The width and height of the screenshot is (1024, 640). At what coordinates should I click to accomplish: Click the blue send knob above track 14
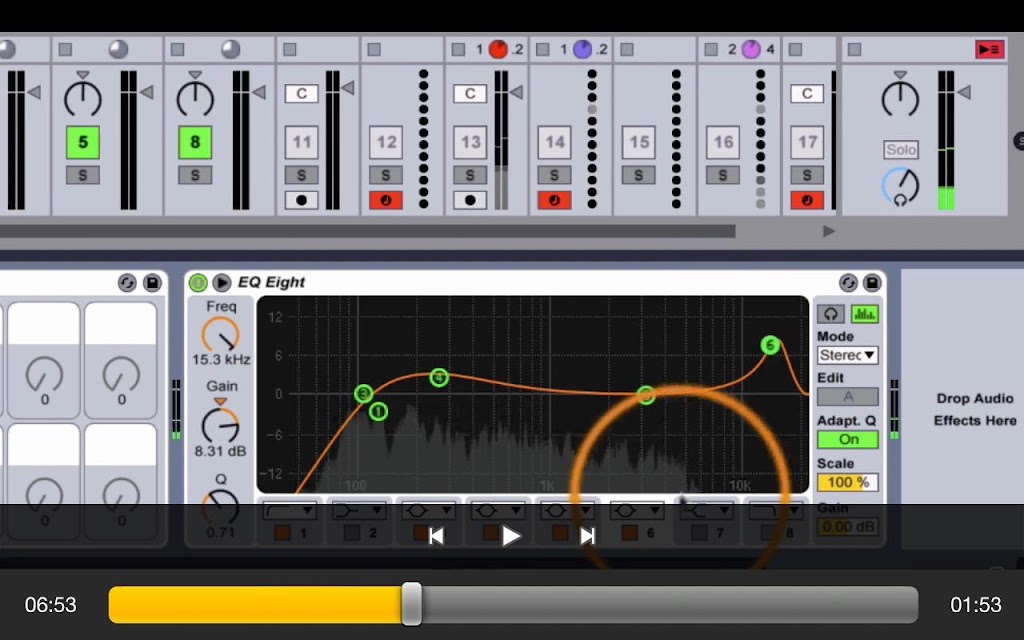click(x=582, y=49)
